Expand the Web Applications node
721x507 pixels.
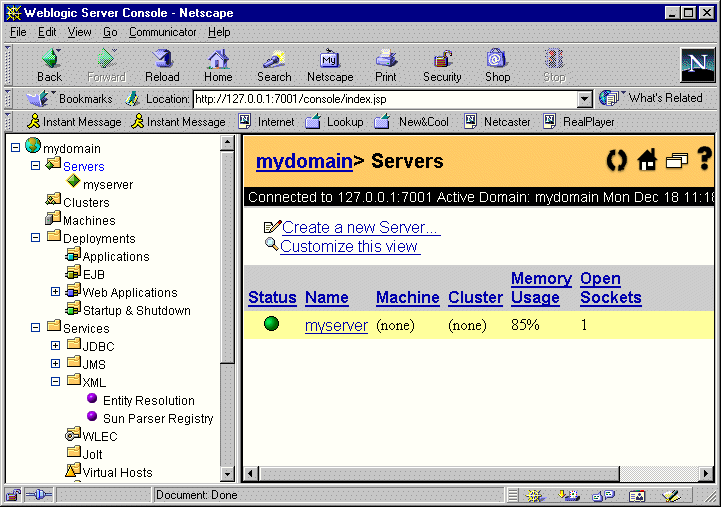[55, 291]
